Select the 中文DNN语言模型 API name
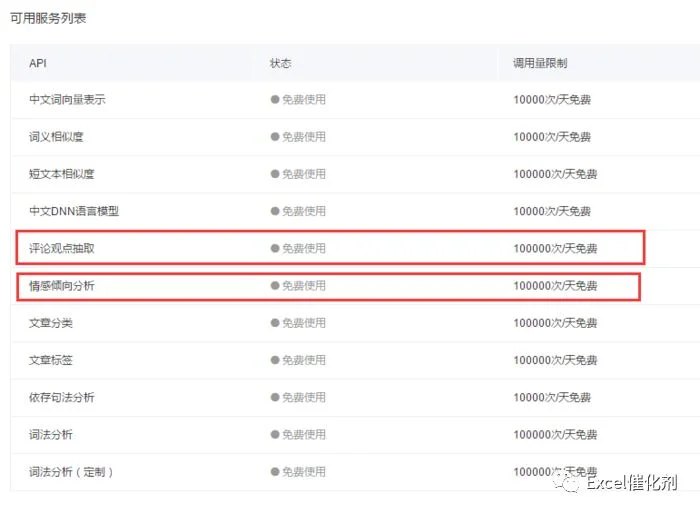The height and width of the screenshot is (513, 700). pyautogui.click(x=74, y=211)
